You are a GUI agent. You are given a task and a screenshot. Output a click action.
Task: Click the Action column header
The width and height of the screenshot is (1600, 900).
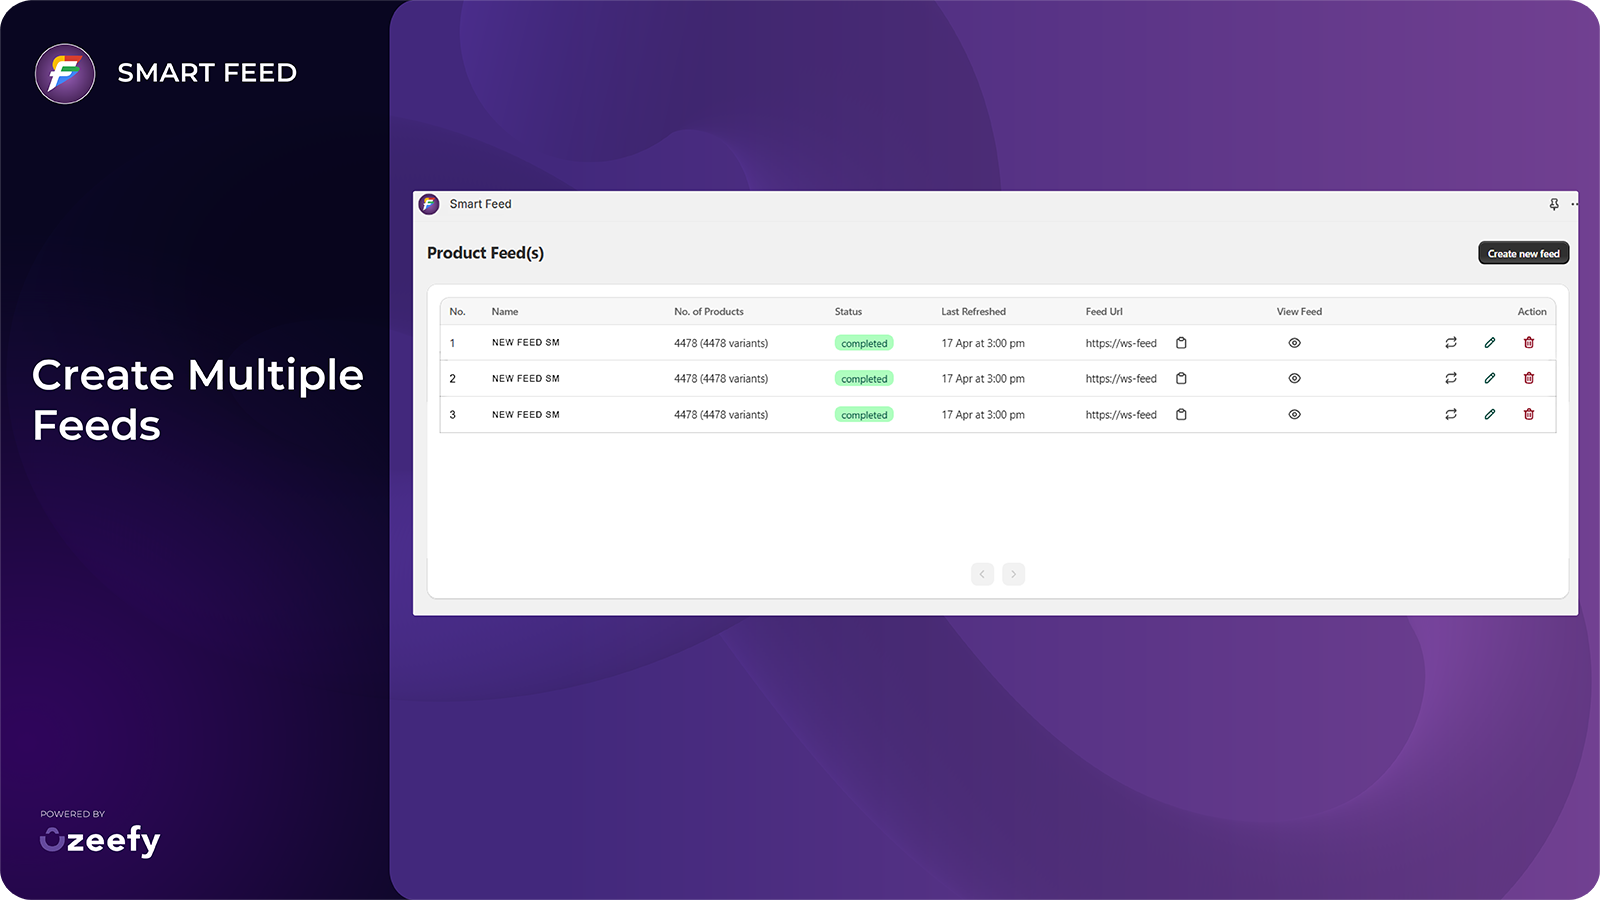point(1532,312)
